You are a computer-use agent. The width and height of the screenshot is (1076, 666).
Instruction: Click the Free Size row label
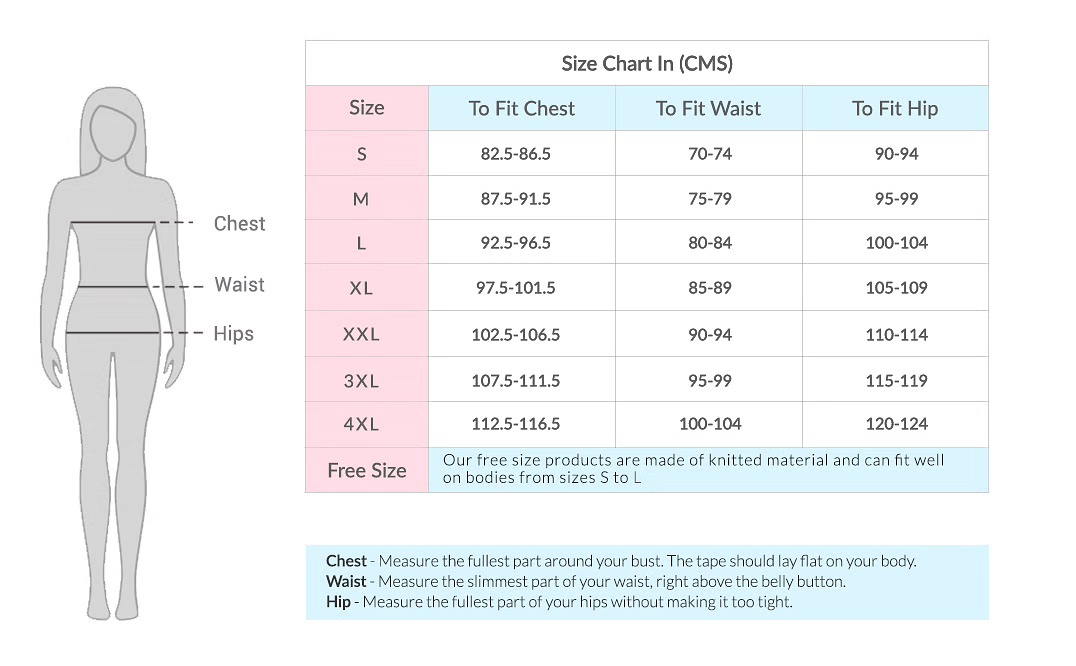click(x=366, y=471)
